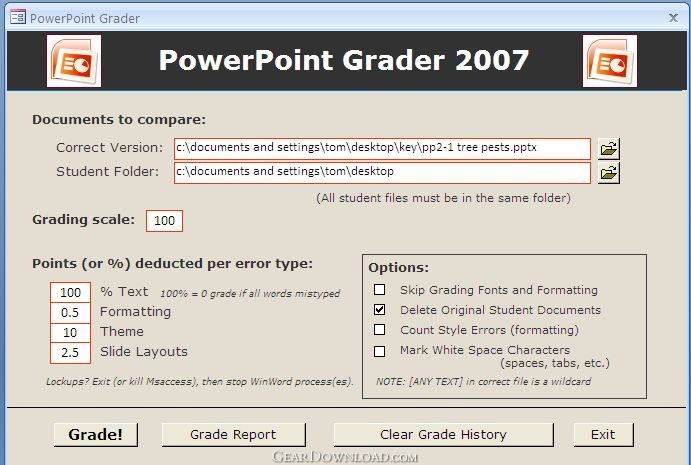Enable Count Style Errors (formatting)
The image size is (691, 465).
click(x=379, y=330)
